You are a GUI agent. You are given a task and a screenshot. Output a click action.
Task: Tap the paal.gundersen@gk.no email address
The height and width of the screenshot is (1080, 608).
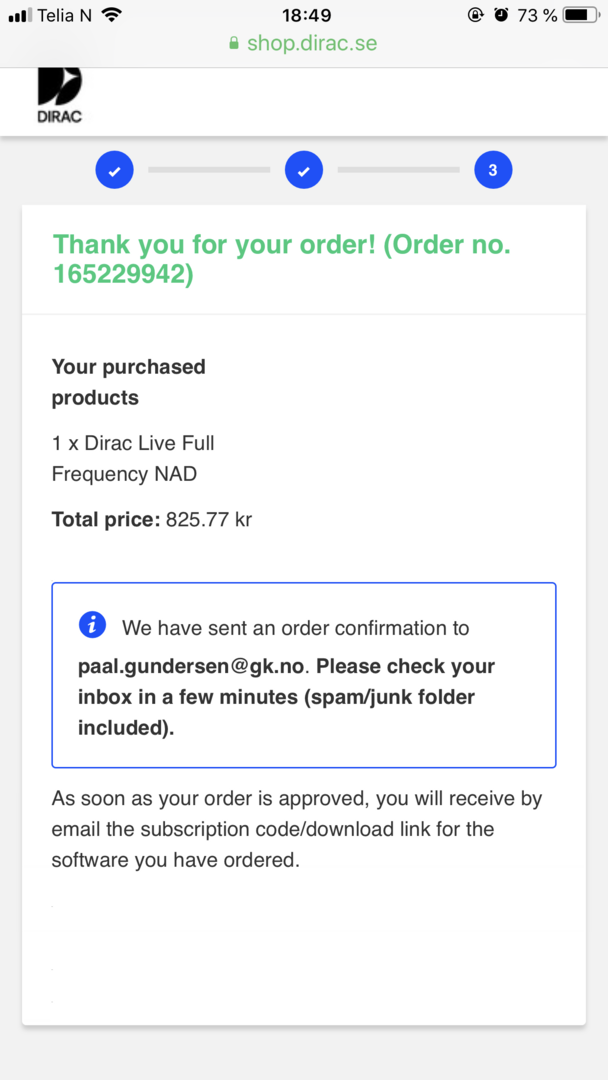192,666
